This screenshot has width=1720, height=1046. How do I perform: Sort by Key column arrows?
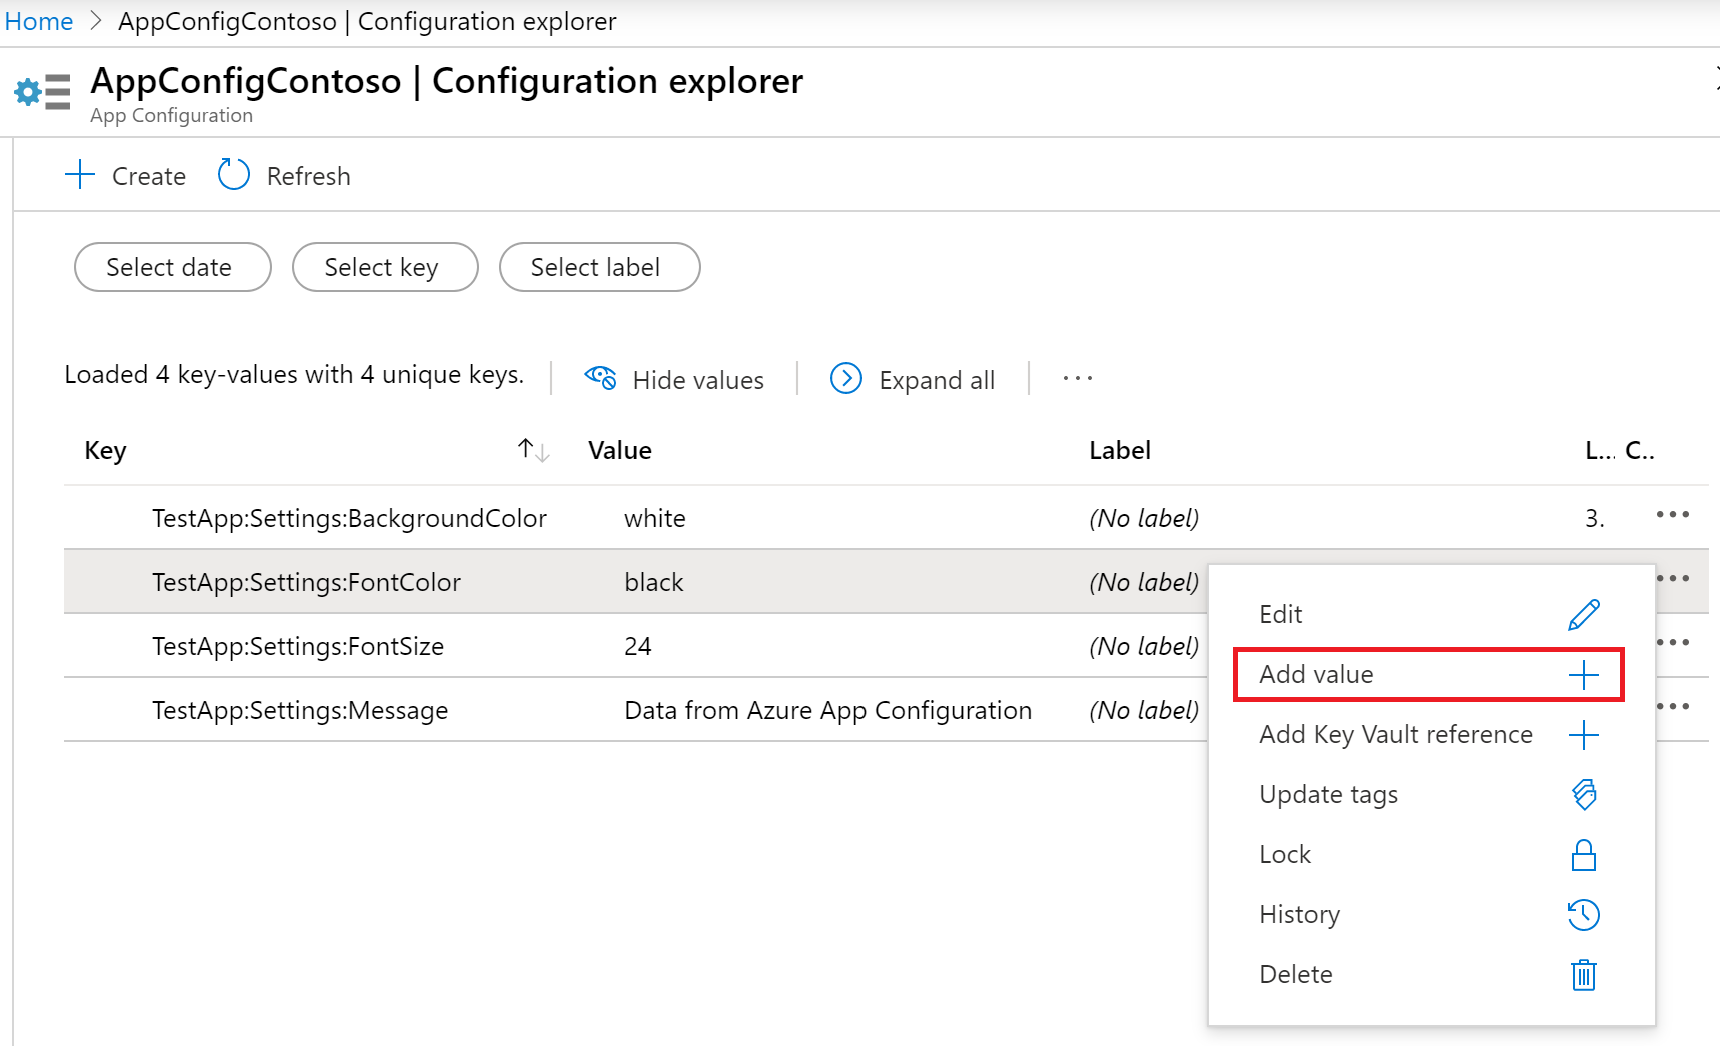533,450
